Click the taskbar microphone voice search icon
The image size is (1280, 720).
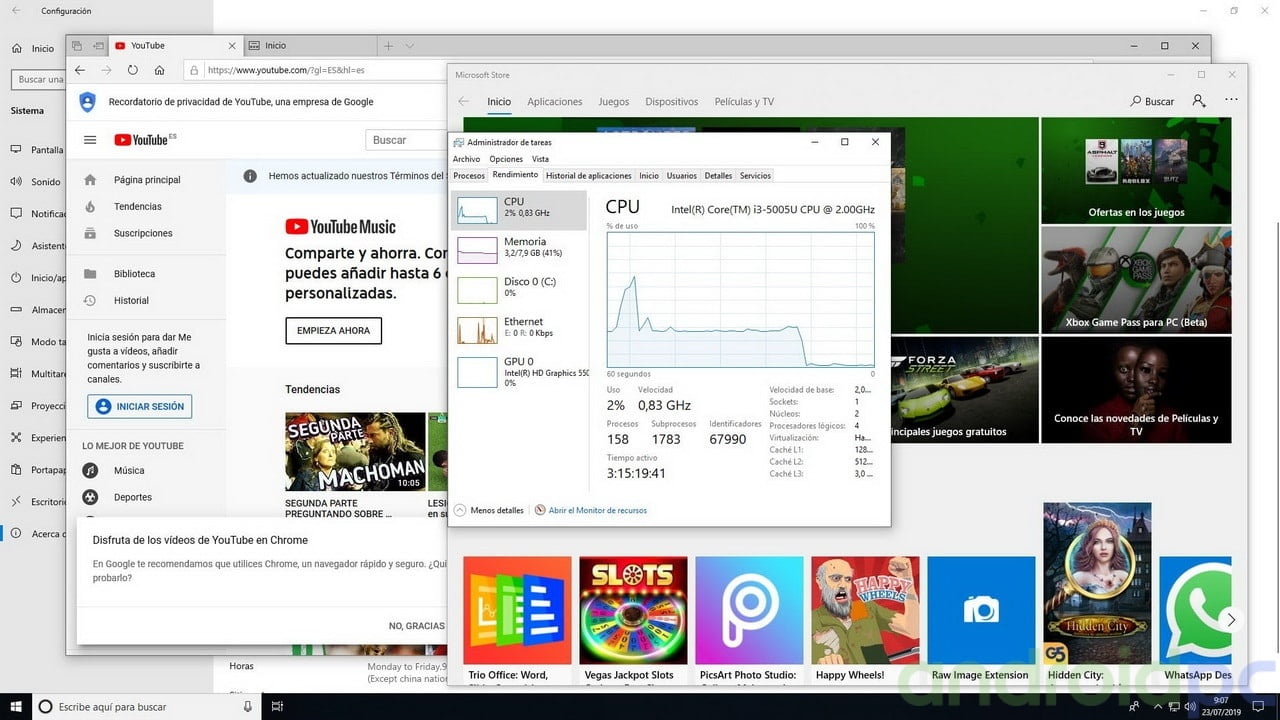point(248,707)
